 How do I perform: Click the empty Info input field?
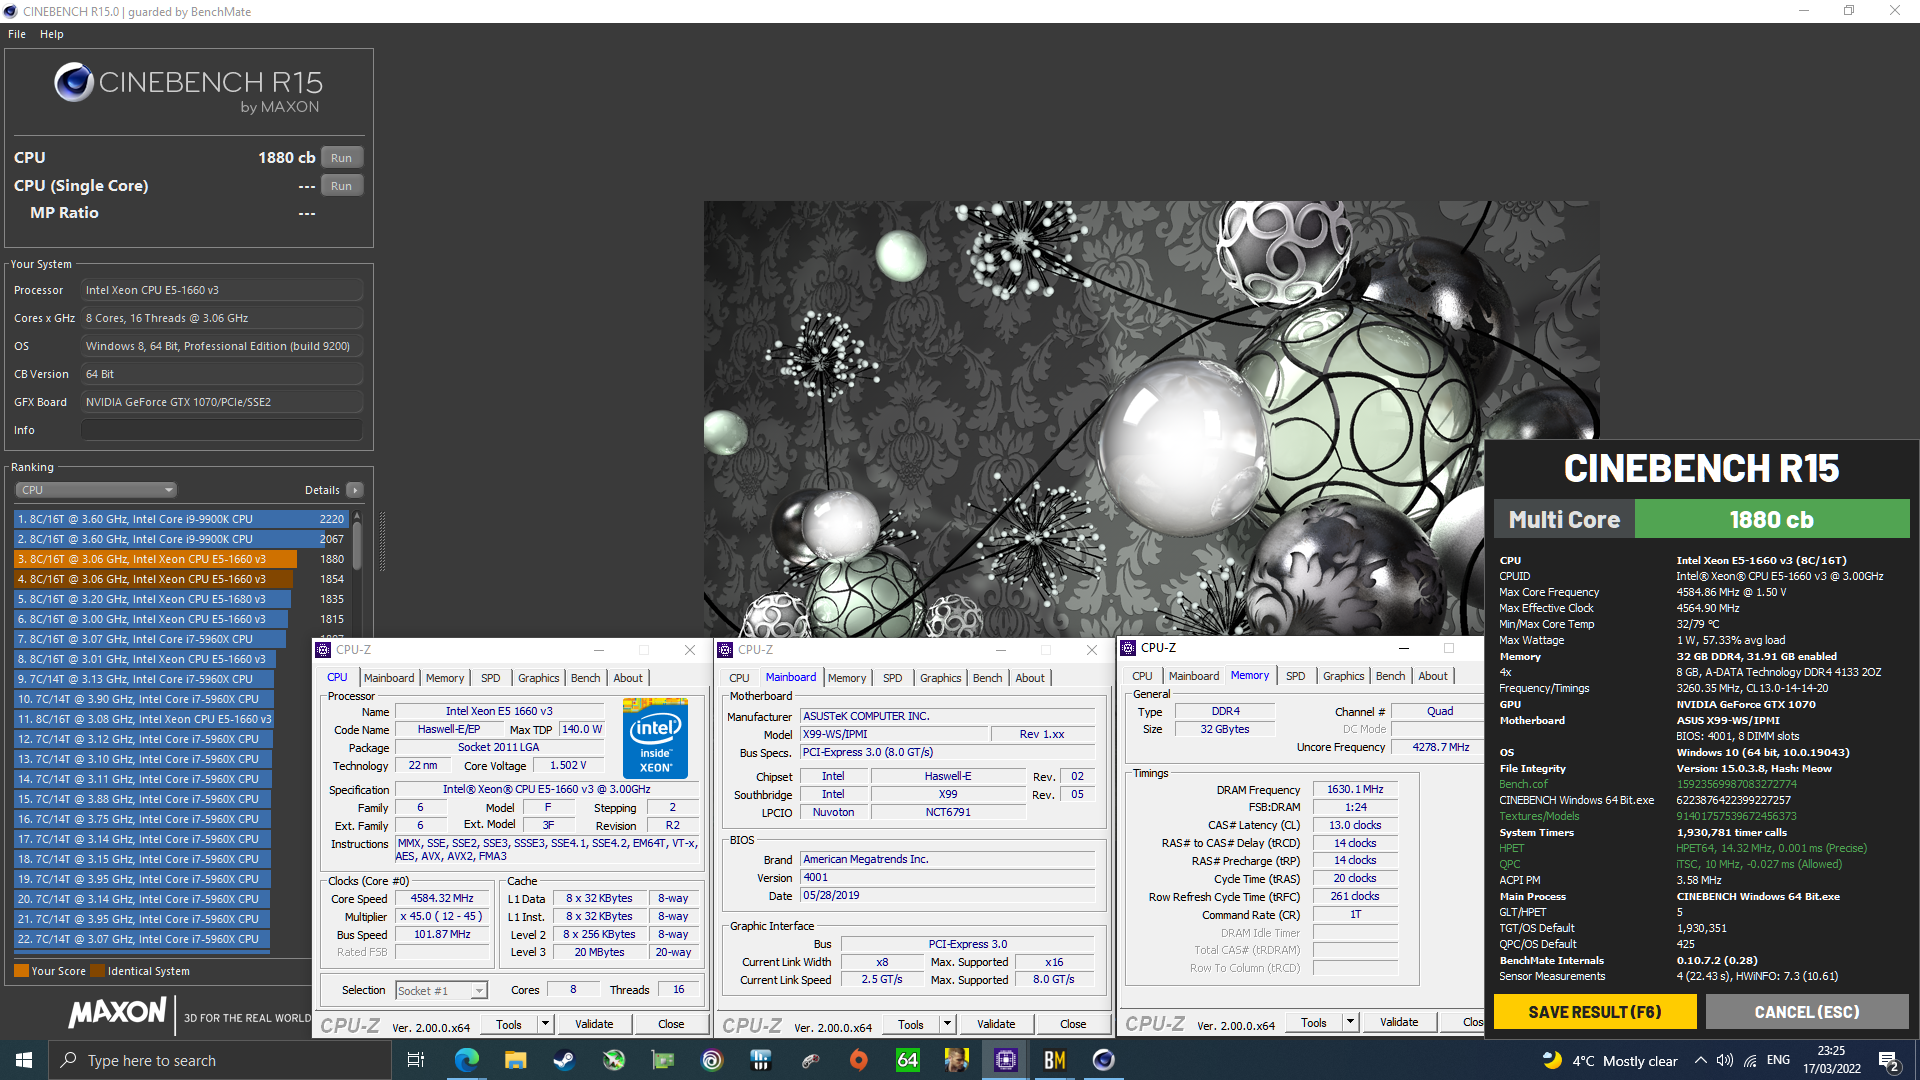point(222,430)
